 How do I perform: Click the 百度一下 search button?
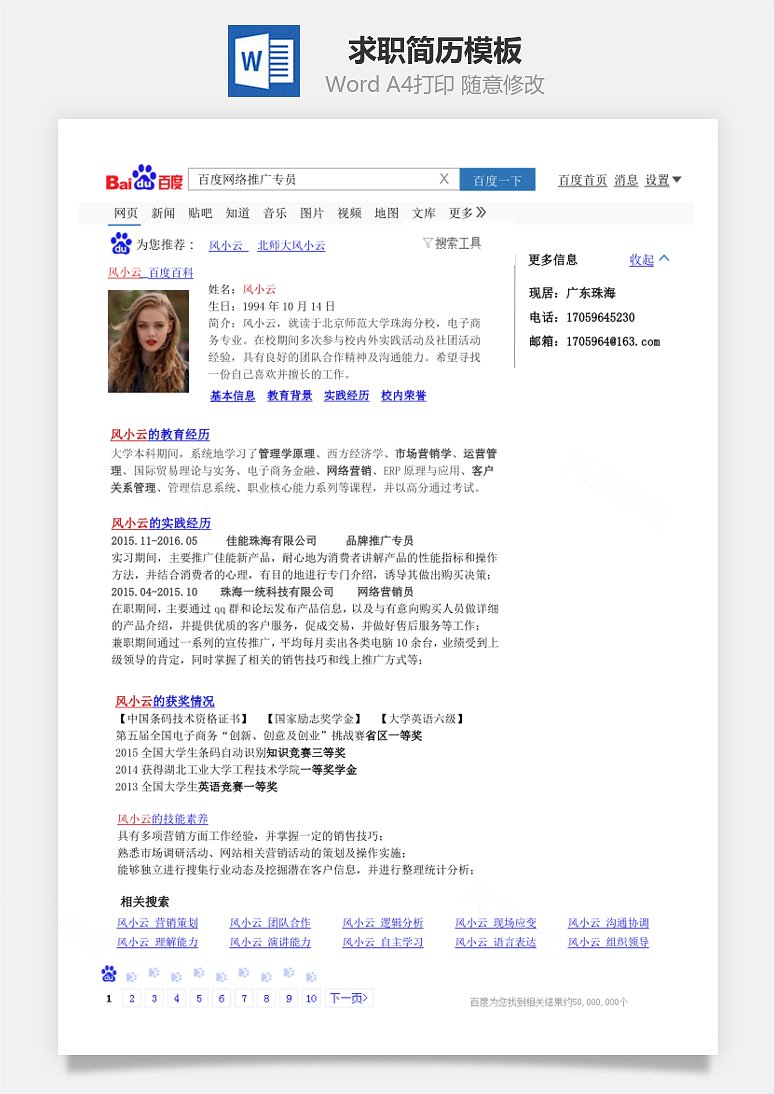(x=497, y=179)
